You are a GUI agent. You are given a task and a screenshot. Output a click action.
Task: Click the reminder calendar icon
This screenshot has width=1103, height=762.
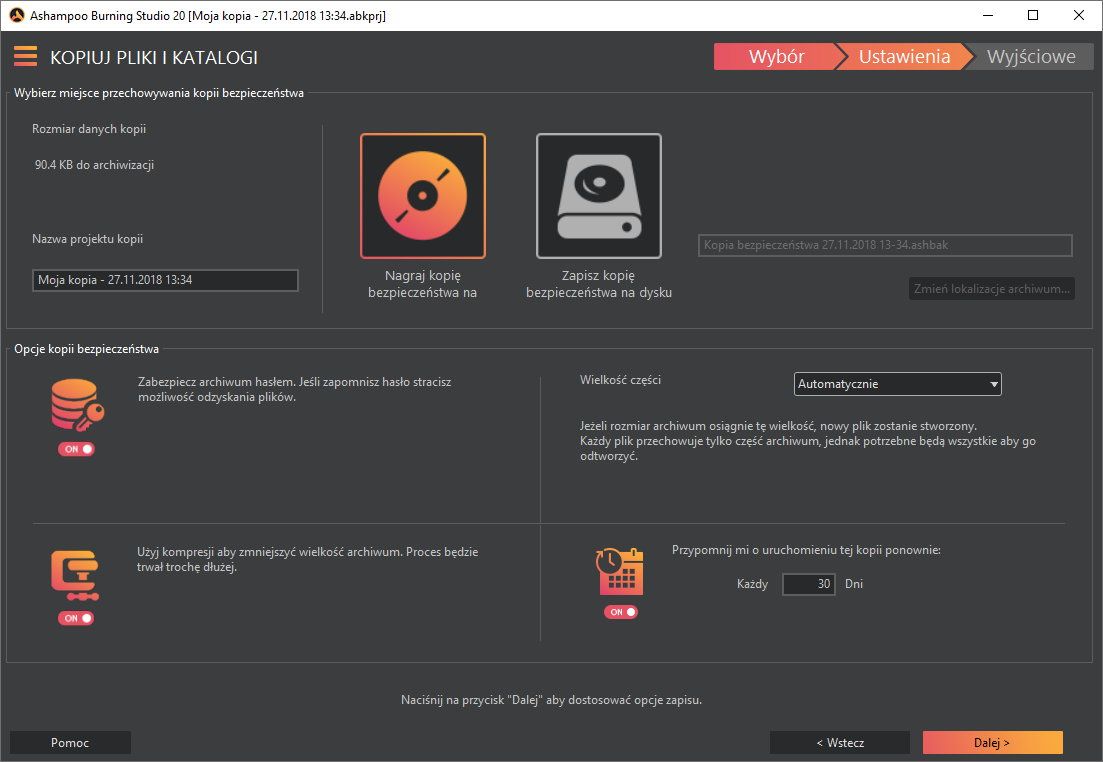tap(619, 571)
